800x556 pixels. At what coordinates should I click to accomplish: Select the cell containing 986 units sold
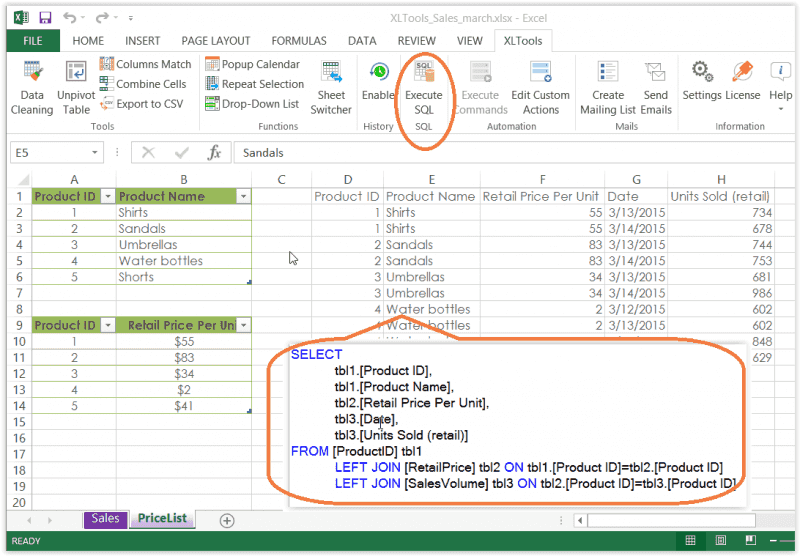(721, 293)
